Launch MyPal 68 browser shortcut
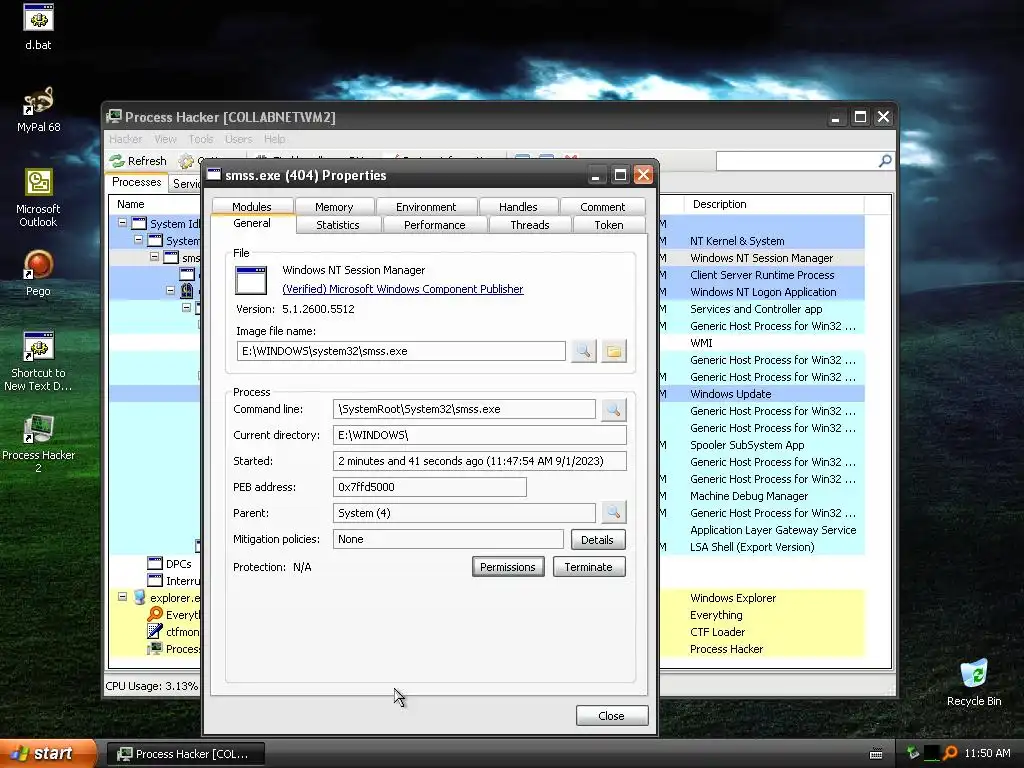The image size is (1024, 768). [38, 109]
